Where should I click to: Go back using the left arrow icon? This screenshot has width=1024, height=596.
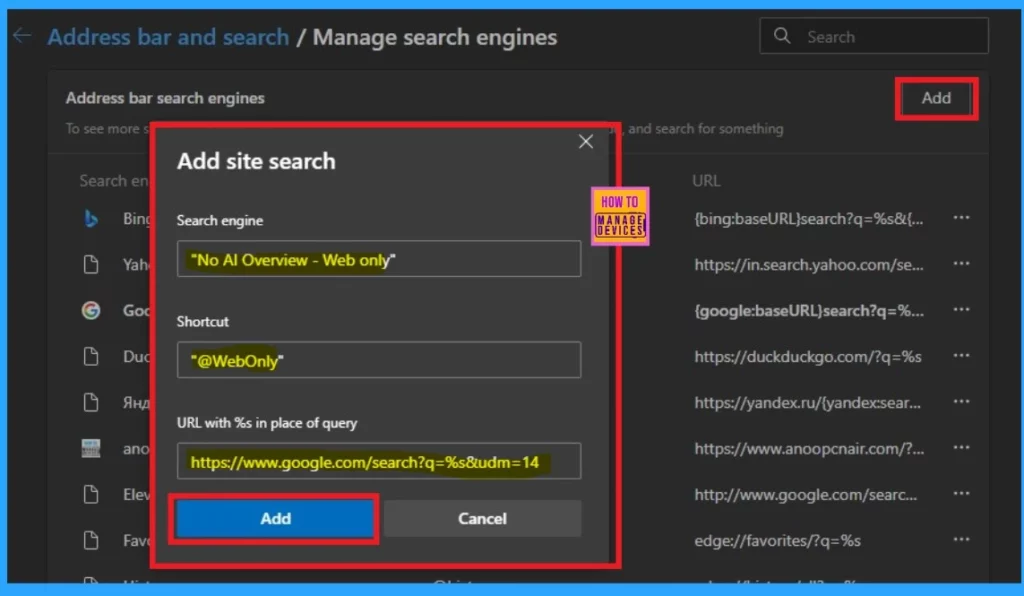[x=22, y=35]
